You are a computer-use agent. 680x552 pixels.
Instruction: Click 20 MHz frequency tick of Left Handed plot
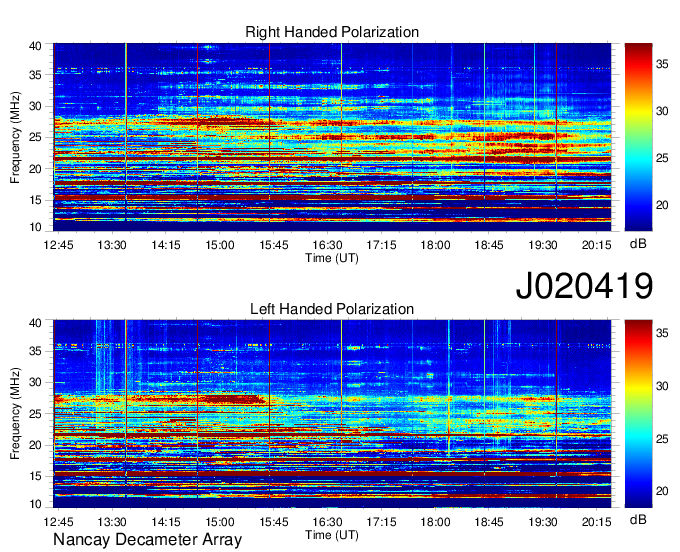coord(35,445)
